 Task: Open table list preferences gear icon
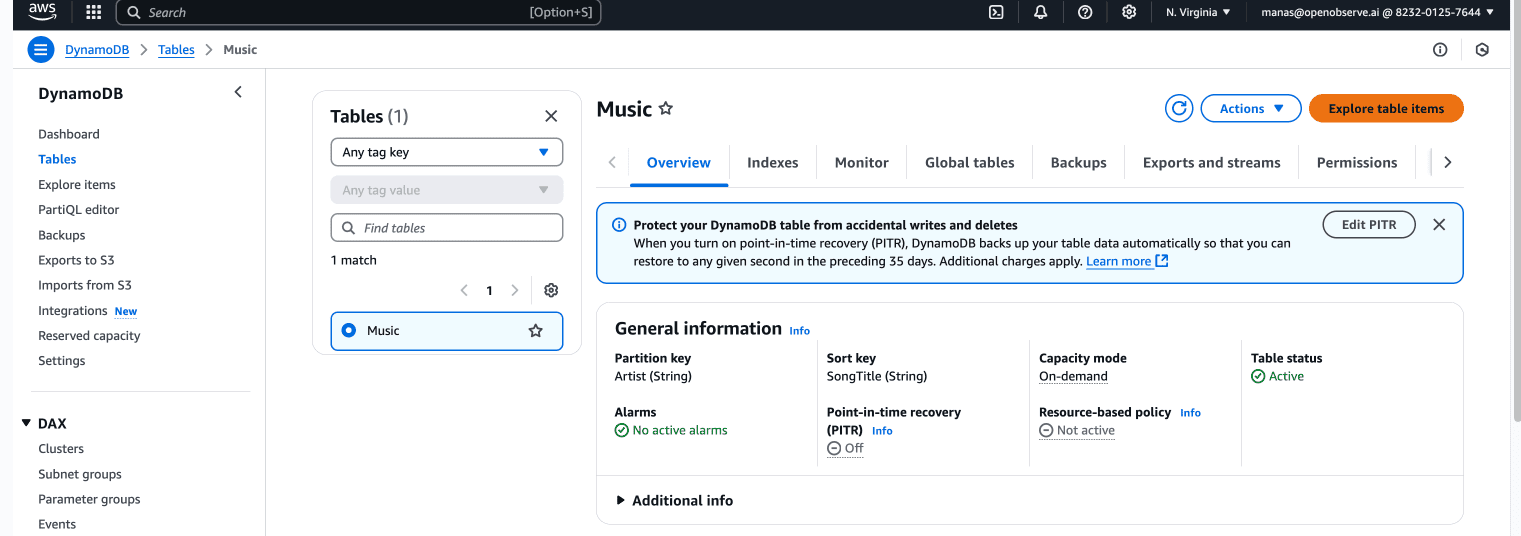click(x=551, y=291)
